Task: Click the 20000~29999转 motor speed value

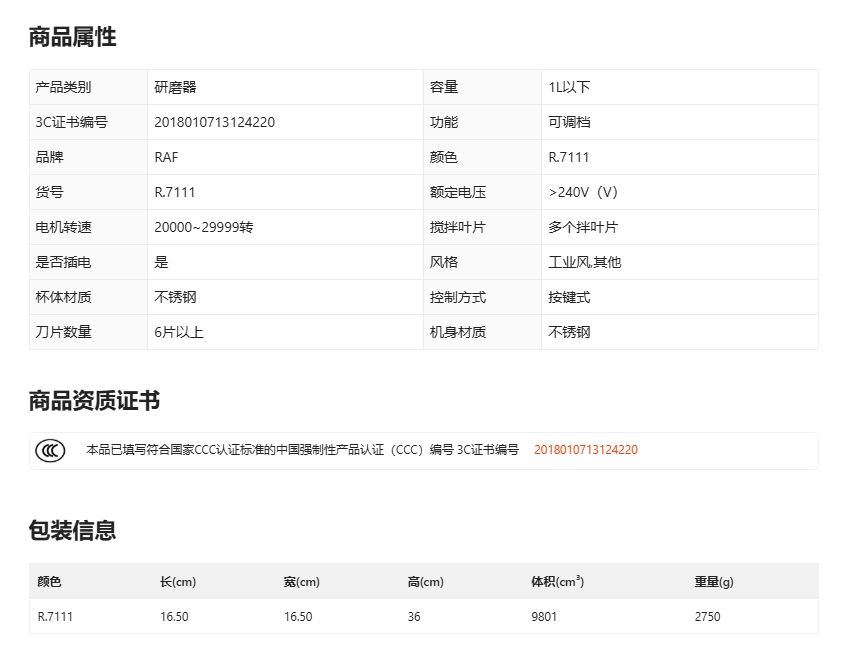Action: [203, 228]
